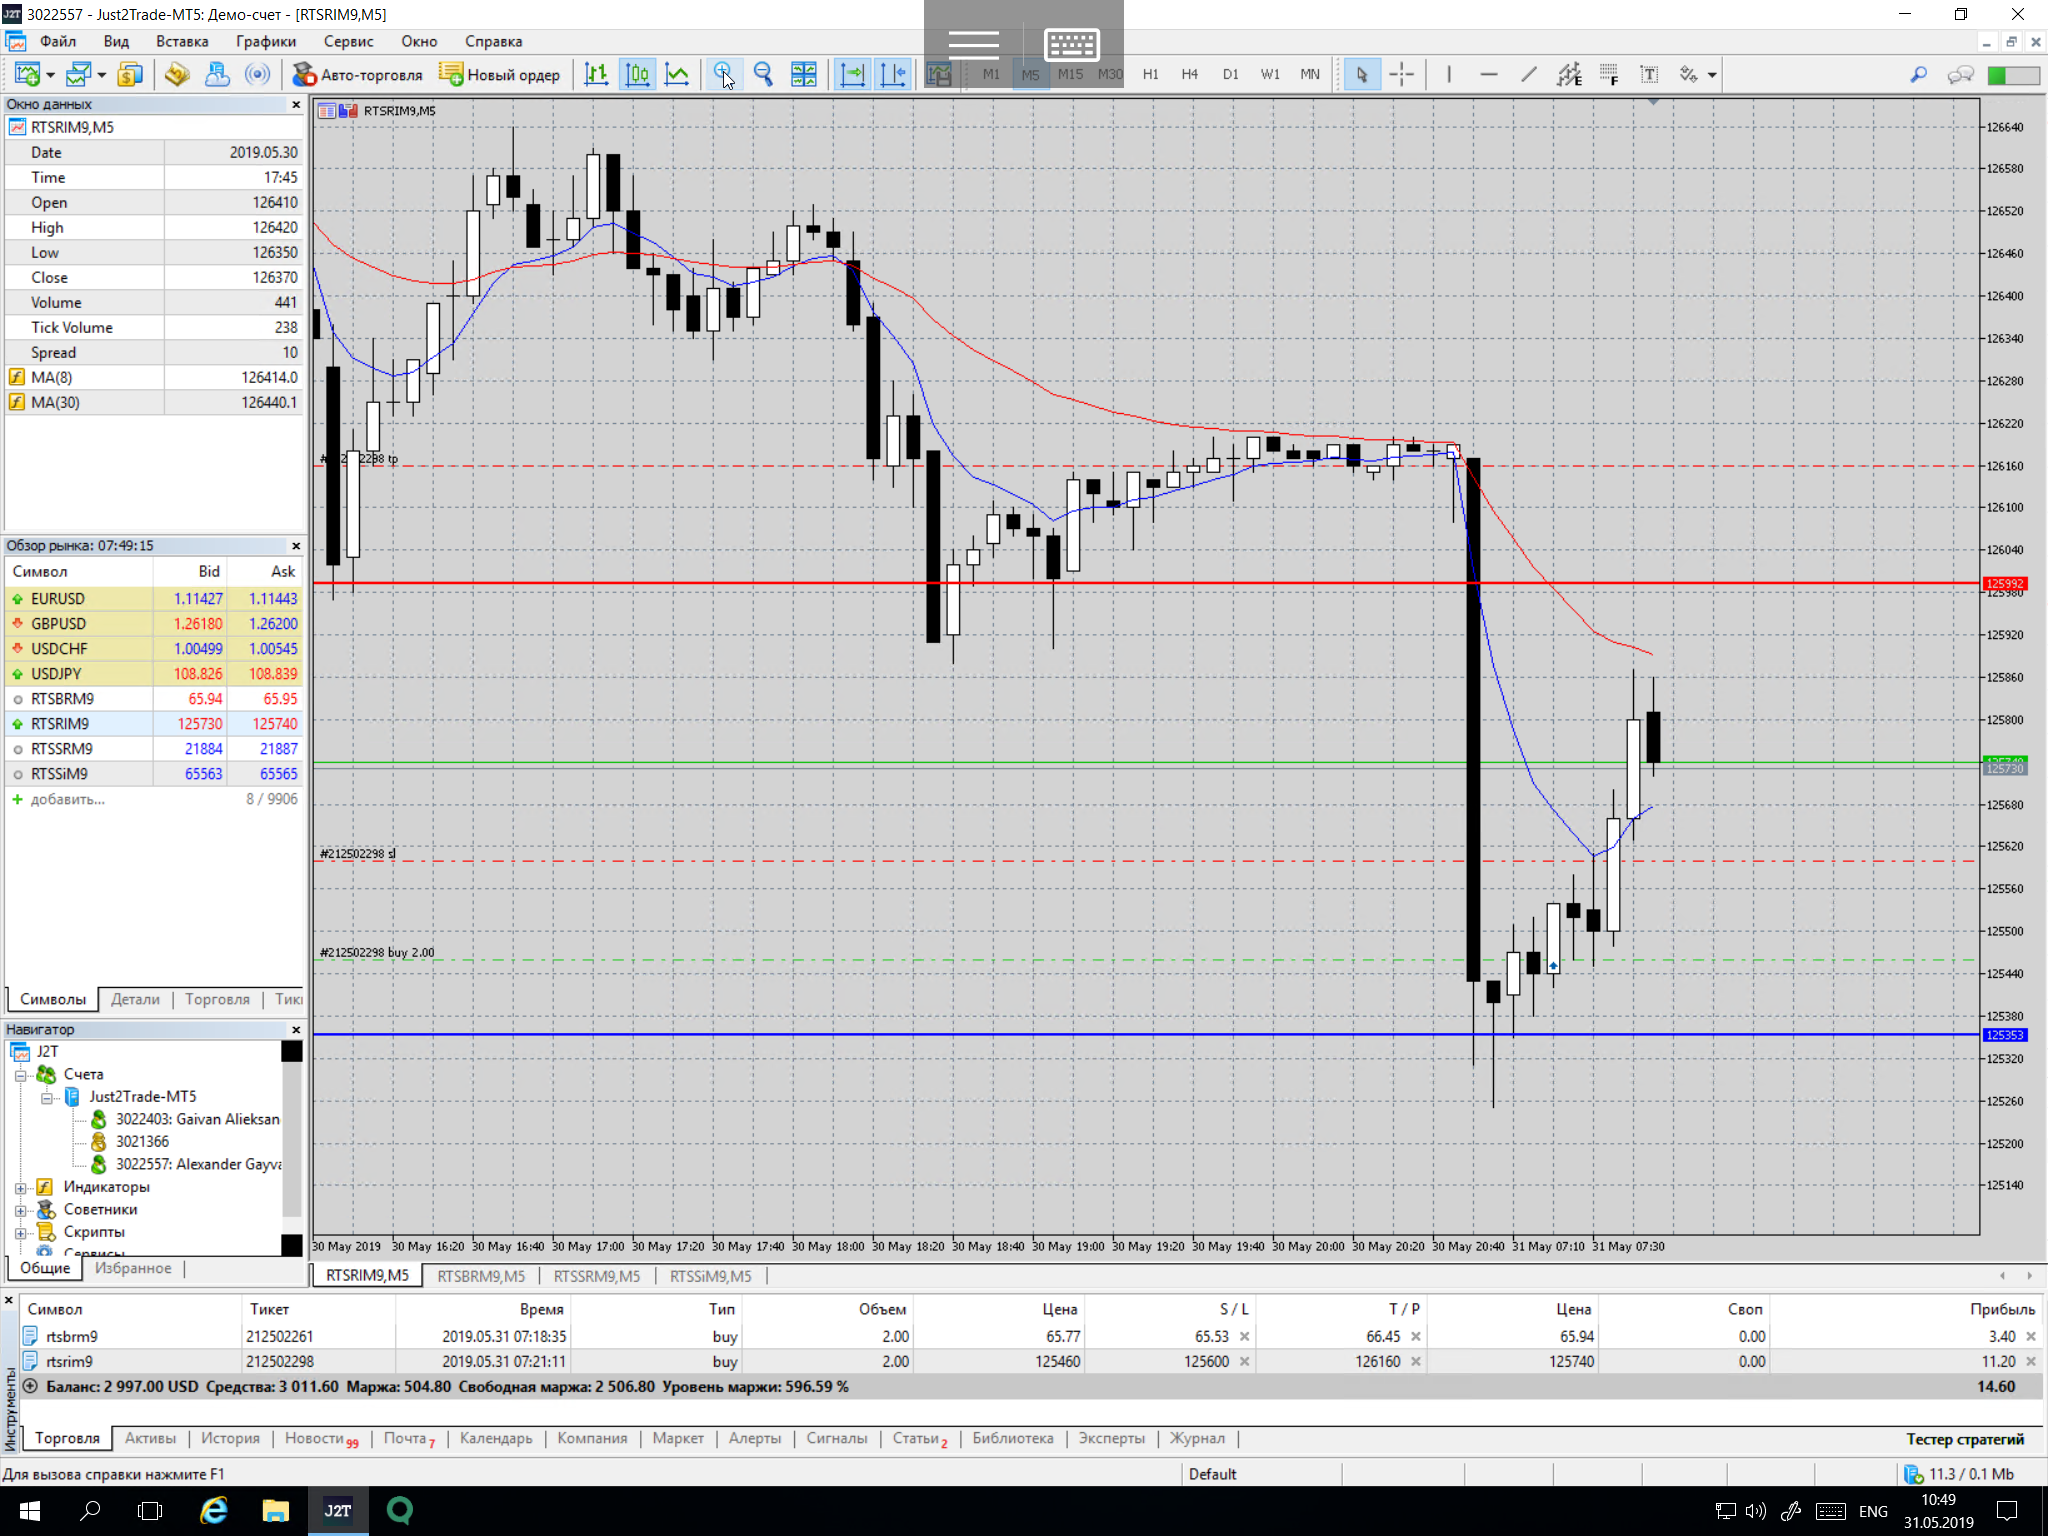
Task: Select the bar chart display icon
Action: [596, 74]
